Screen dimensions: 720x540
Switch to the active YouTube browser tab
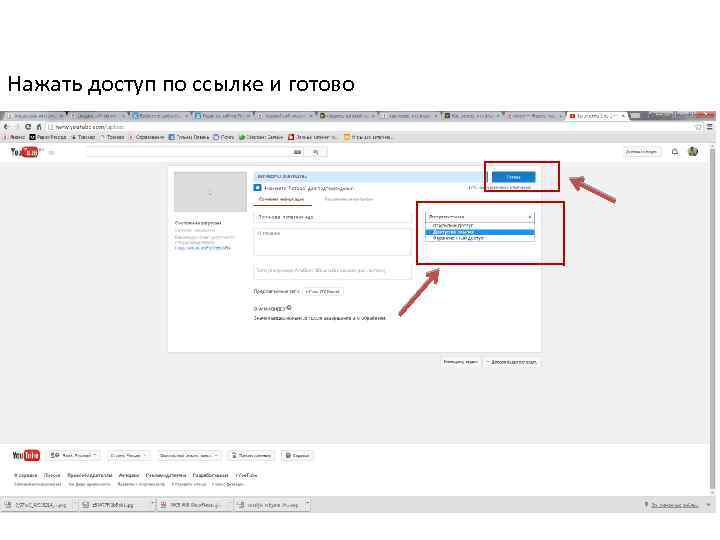tap(597, 116)
